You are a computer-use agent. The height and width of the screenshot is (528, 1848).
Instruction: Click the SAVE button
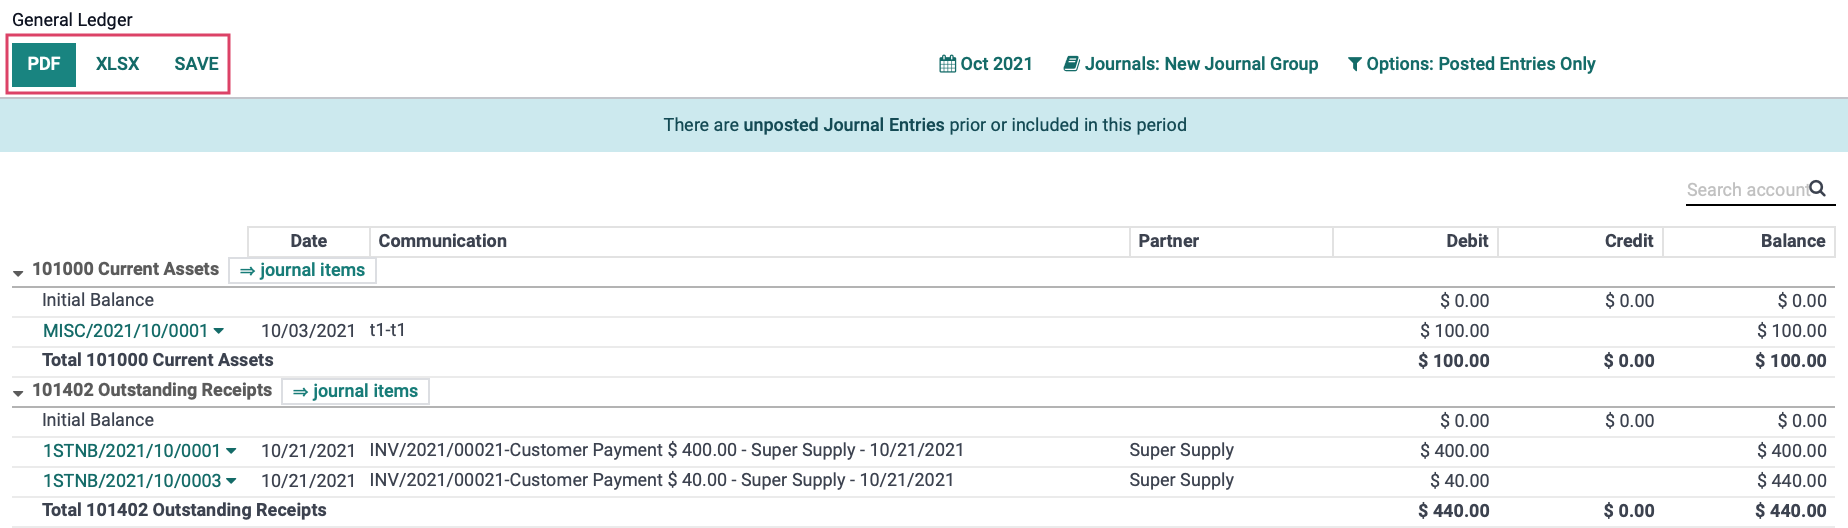[x=196, y=64]
